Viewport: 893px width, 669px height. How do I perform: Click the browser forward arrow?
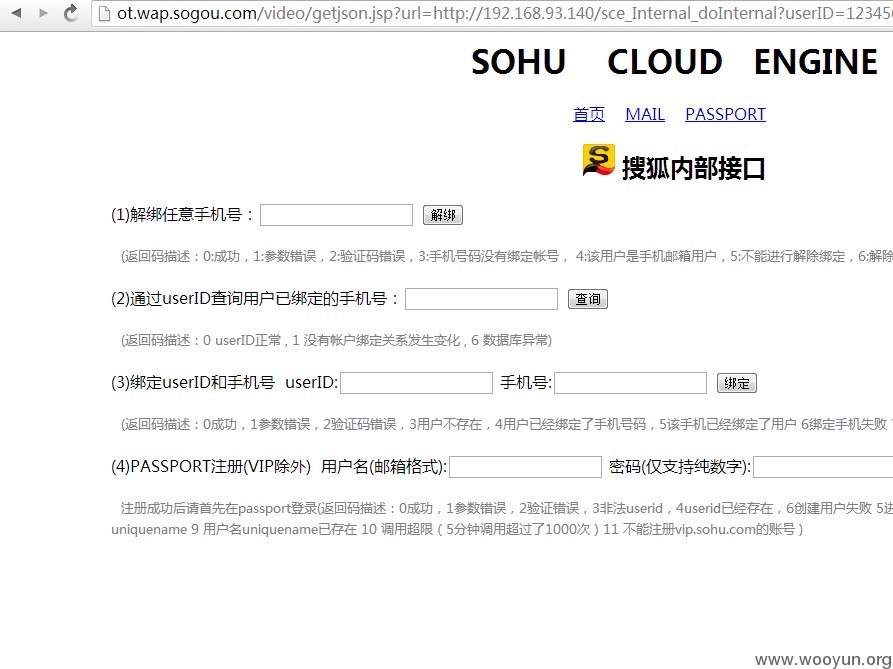pos(43,13)
